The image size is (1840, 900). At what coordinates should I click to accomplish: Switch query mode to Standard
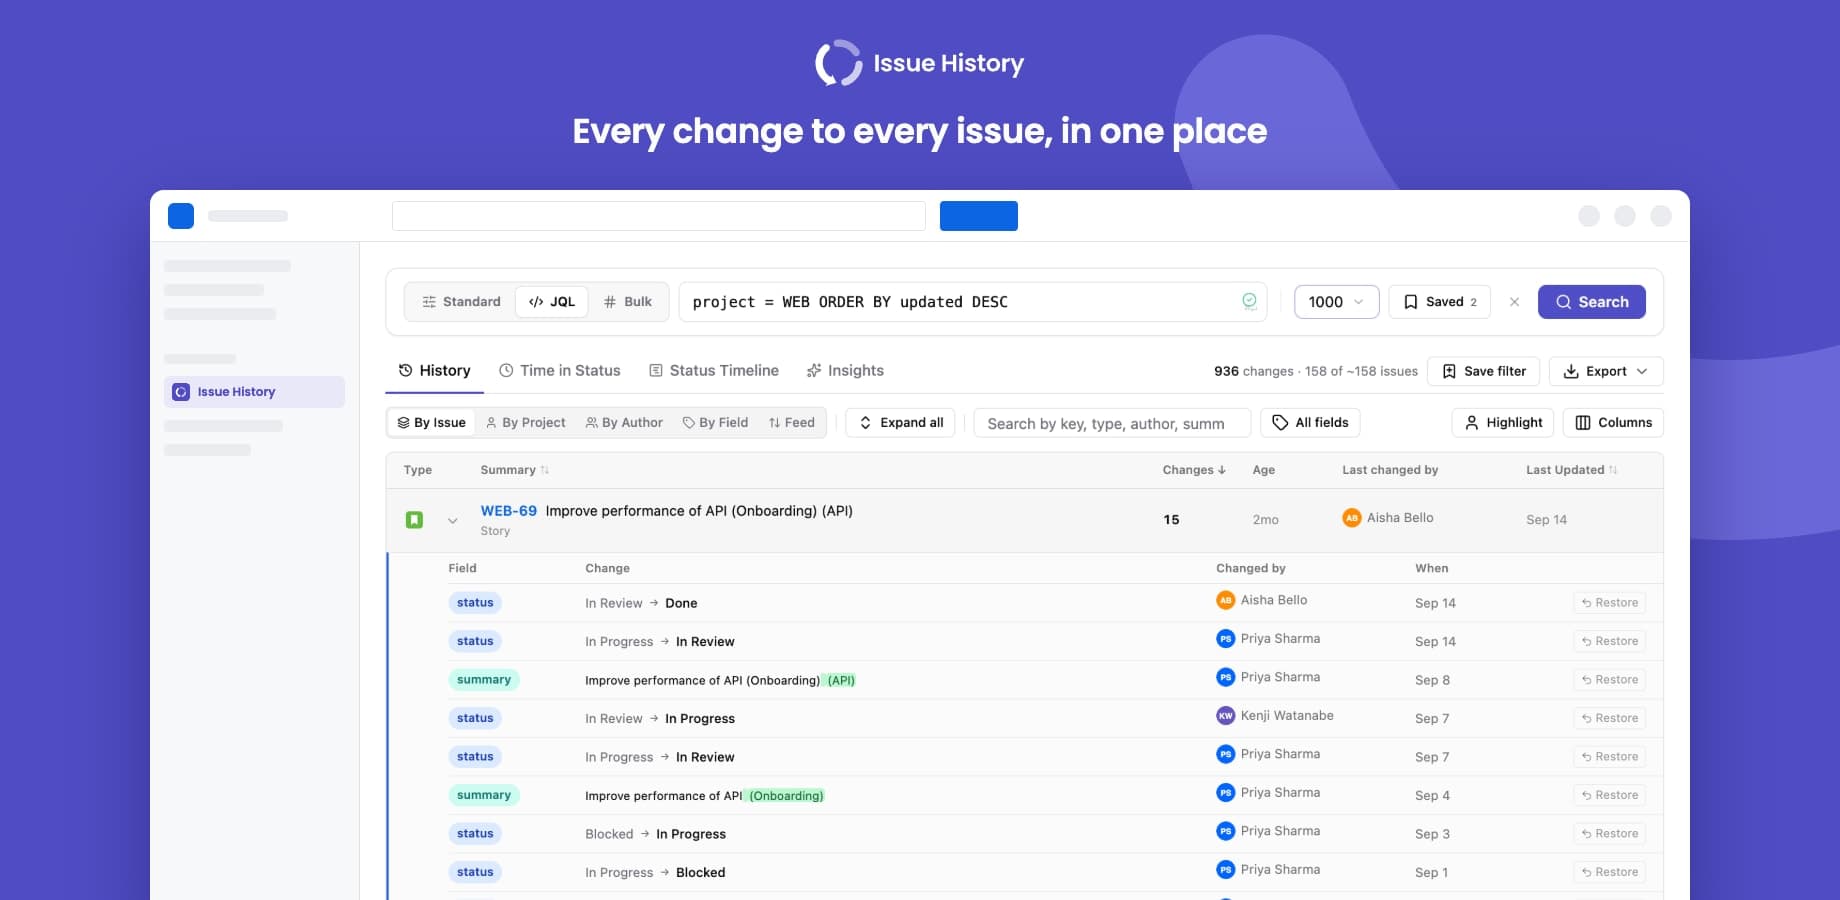point(461,302)
